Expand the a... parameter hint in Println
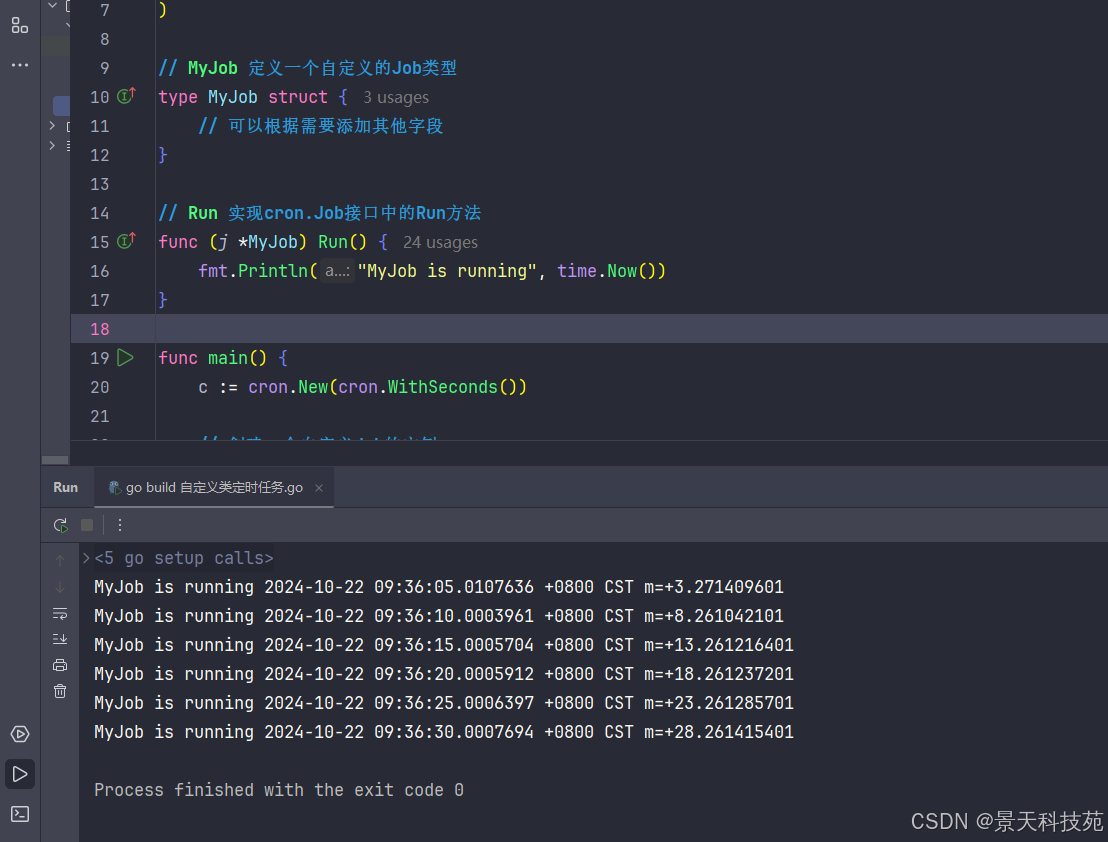This screenshot has width=1108, height=842. [x=337, y=271]
